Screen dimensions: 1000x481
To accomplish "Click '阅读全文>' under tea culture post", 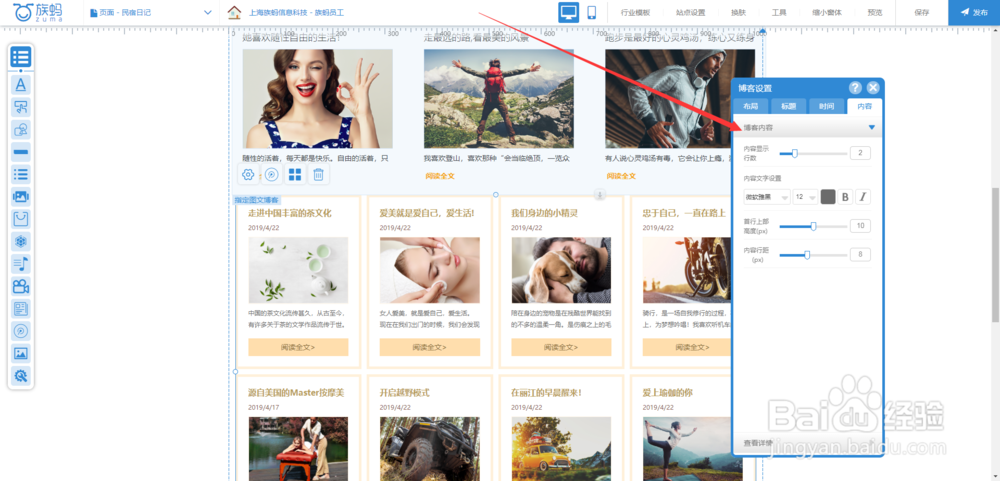I will 298,347.
